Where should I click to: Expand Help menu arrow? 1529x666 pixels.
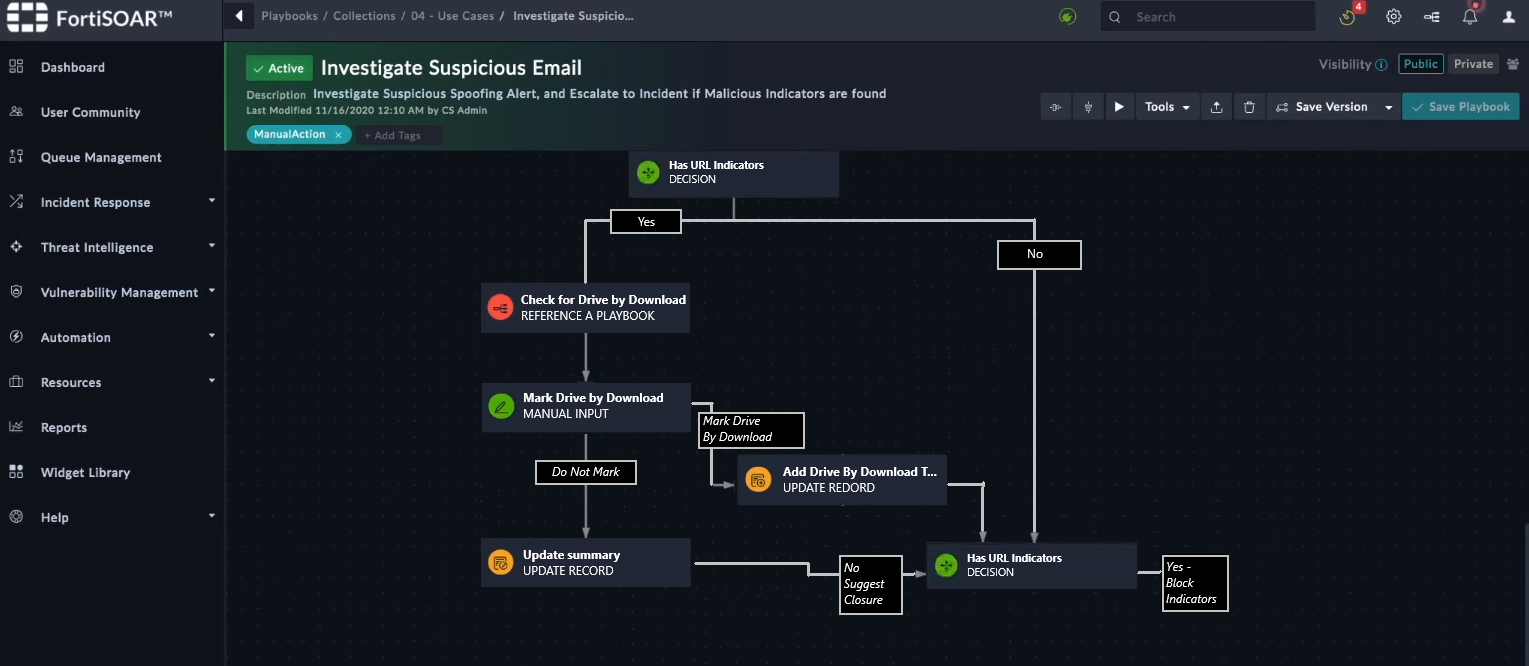(211, 516)
